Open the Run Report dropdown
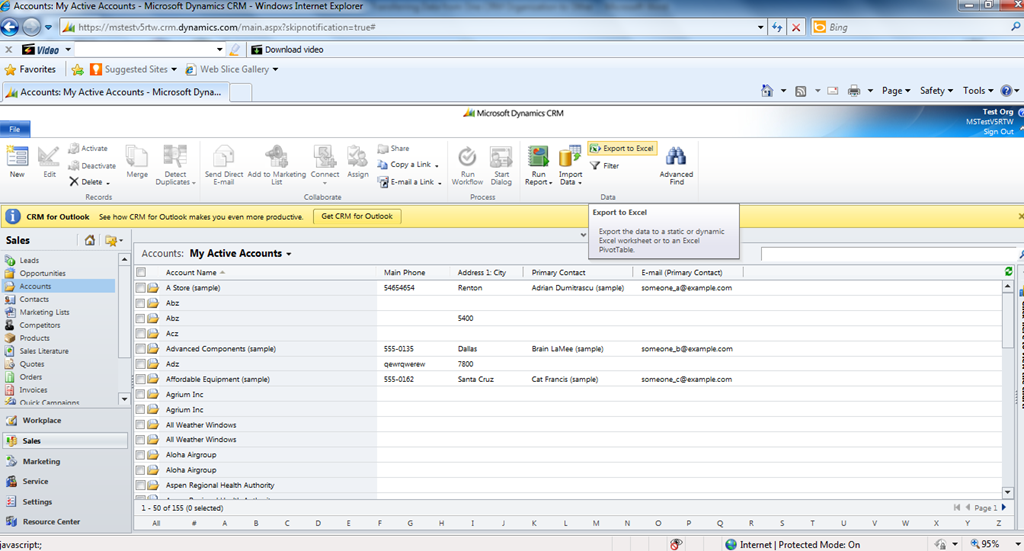 click(538, 182)
